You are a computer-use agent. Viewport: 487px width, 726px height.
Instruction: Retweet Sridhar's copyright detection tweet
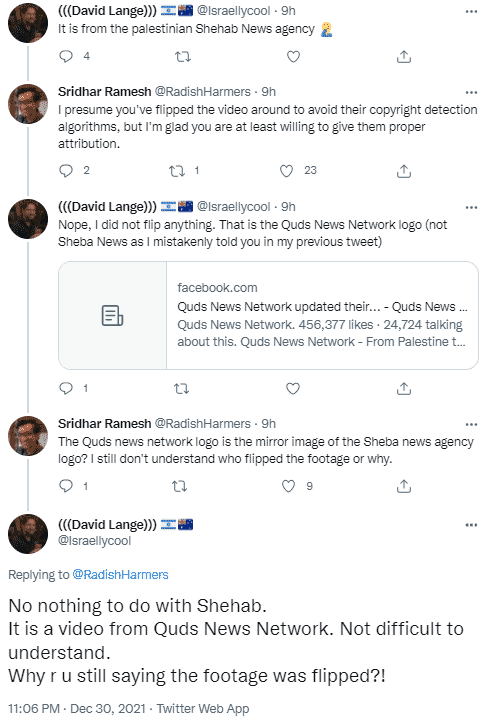coord(177,171)
